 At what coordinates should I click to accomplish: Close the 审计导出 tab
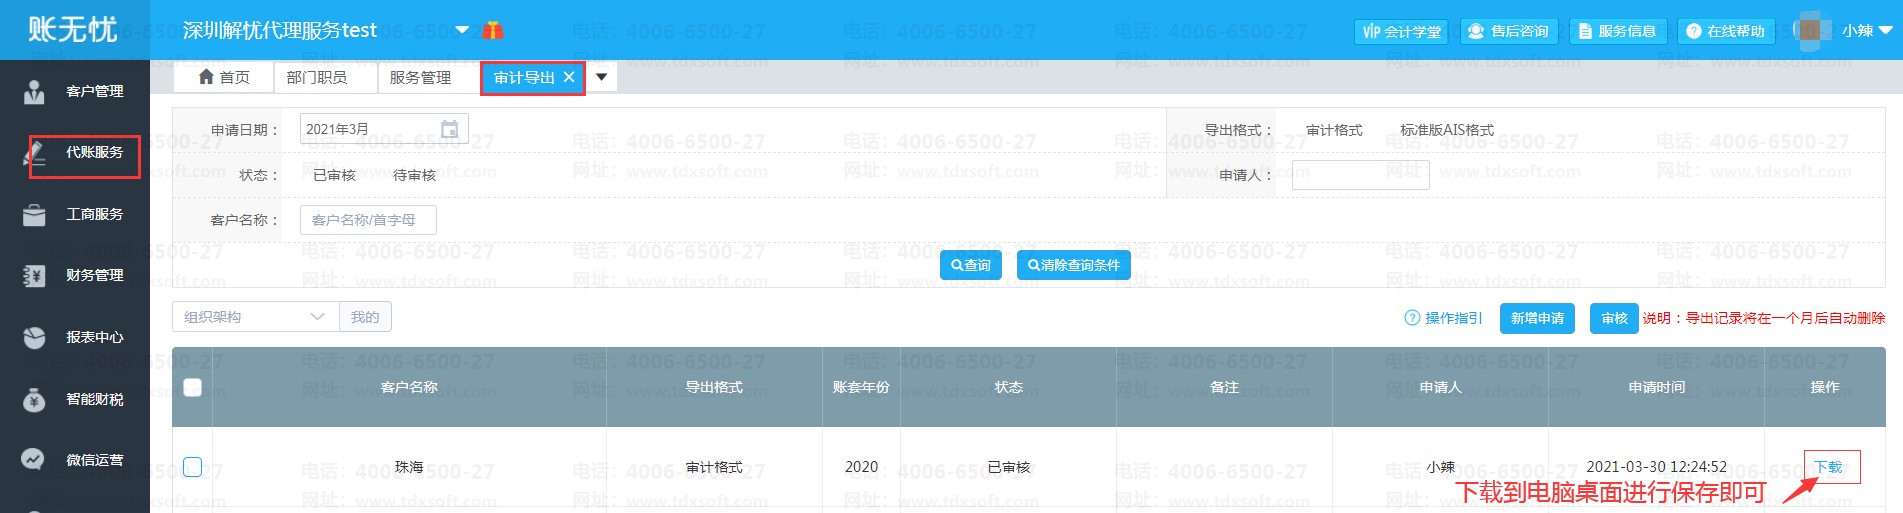[x=569, y=77]
